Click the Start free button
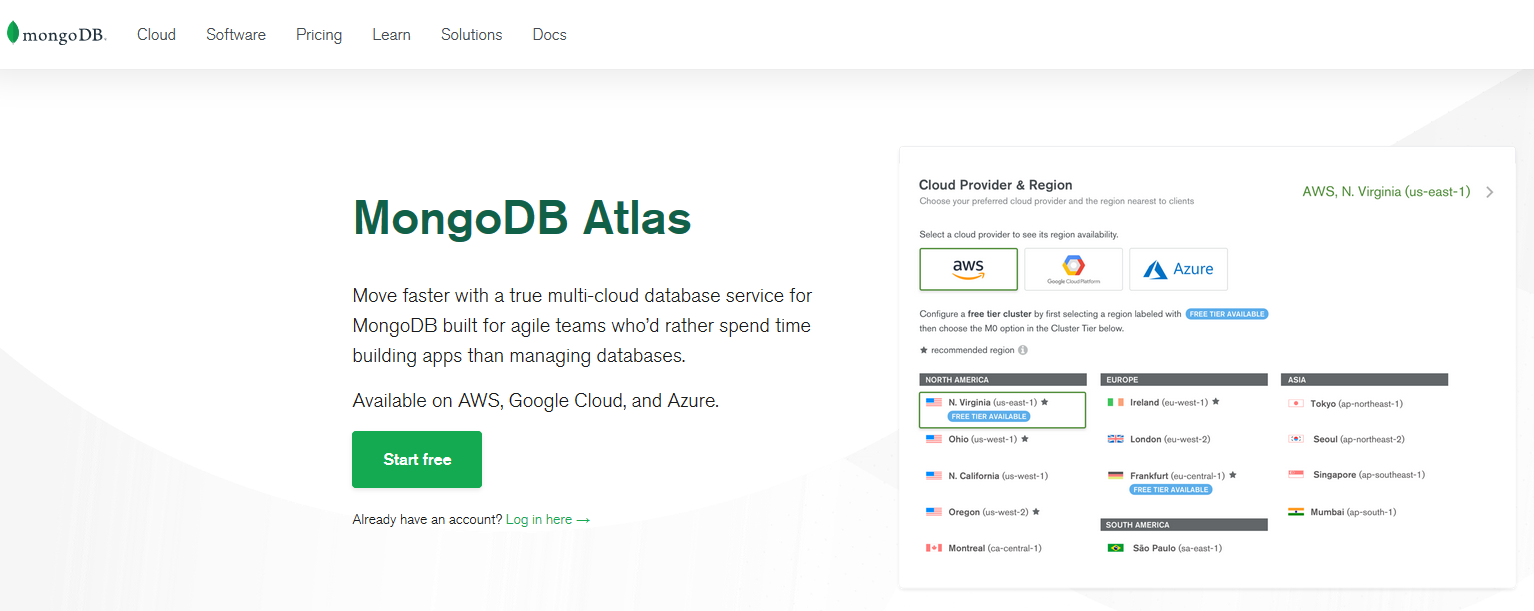 tap(417, 460)
